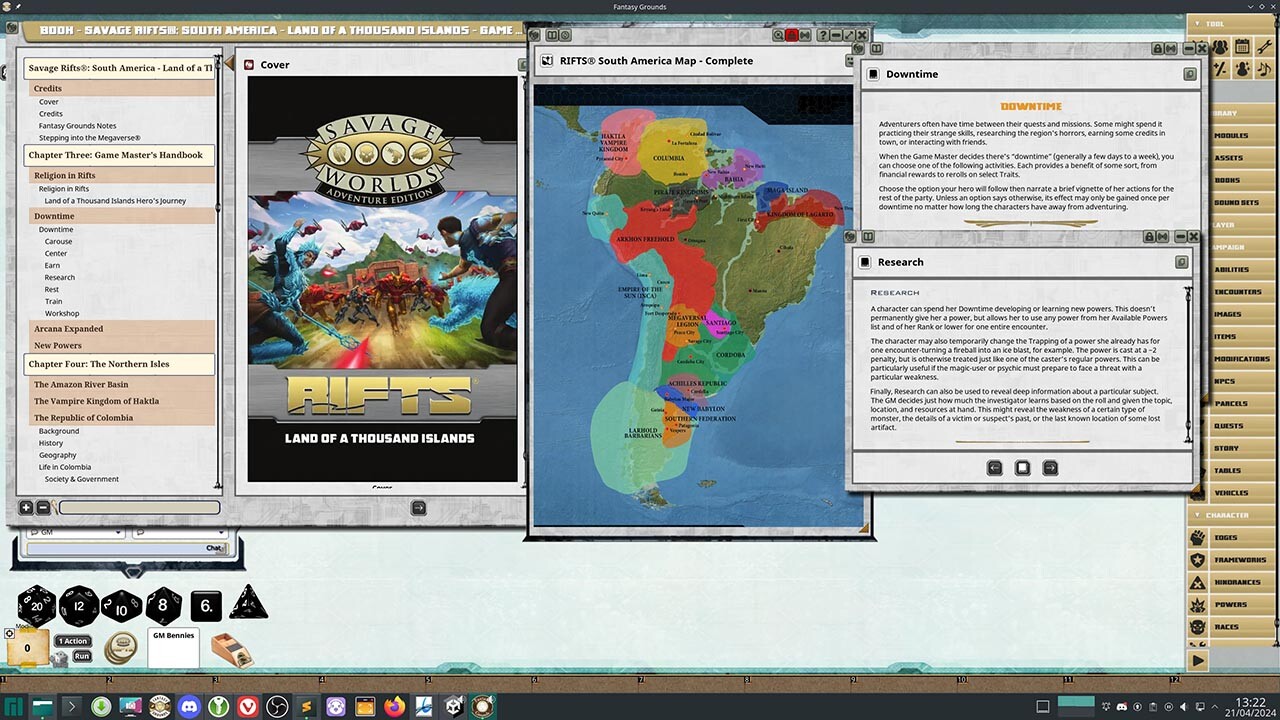Image resolution: width=1280 pixels, height=720 pixels.
Task: Pick the d12 die
Action: coord(79,605)
